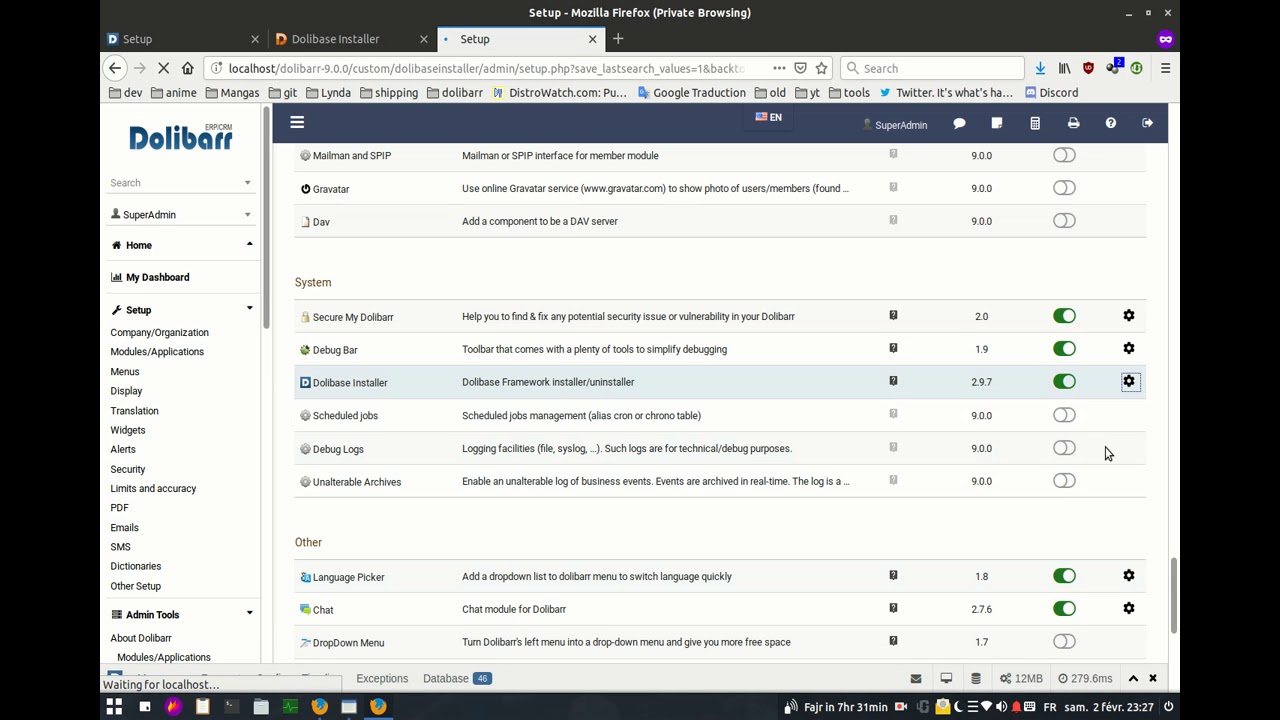Viewport: 1280px width, 720px height.
Task: Open debug bar mail envelope icon
Action: 915,678
